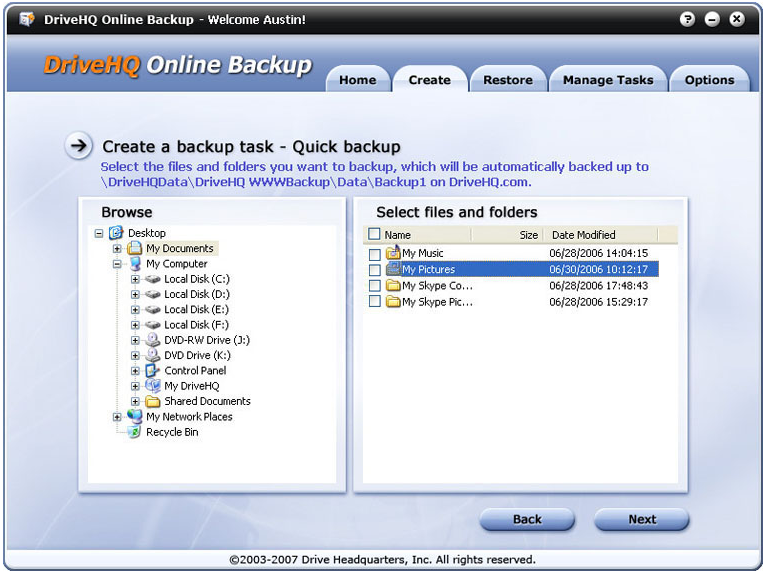Click the My Music folder icon

pos(393,252)
